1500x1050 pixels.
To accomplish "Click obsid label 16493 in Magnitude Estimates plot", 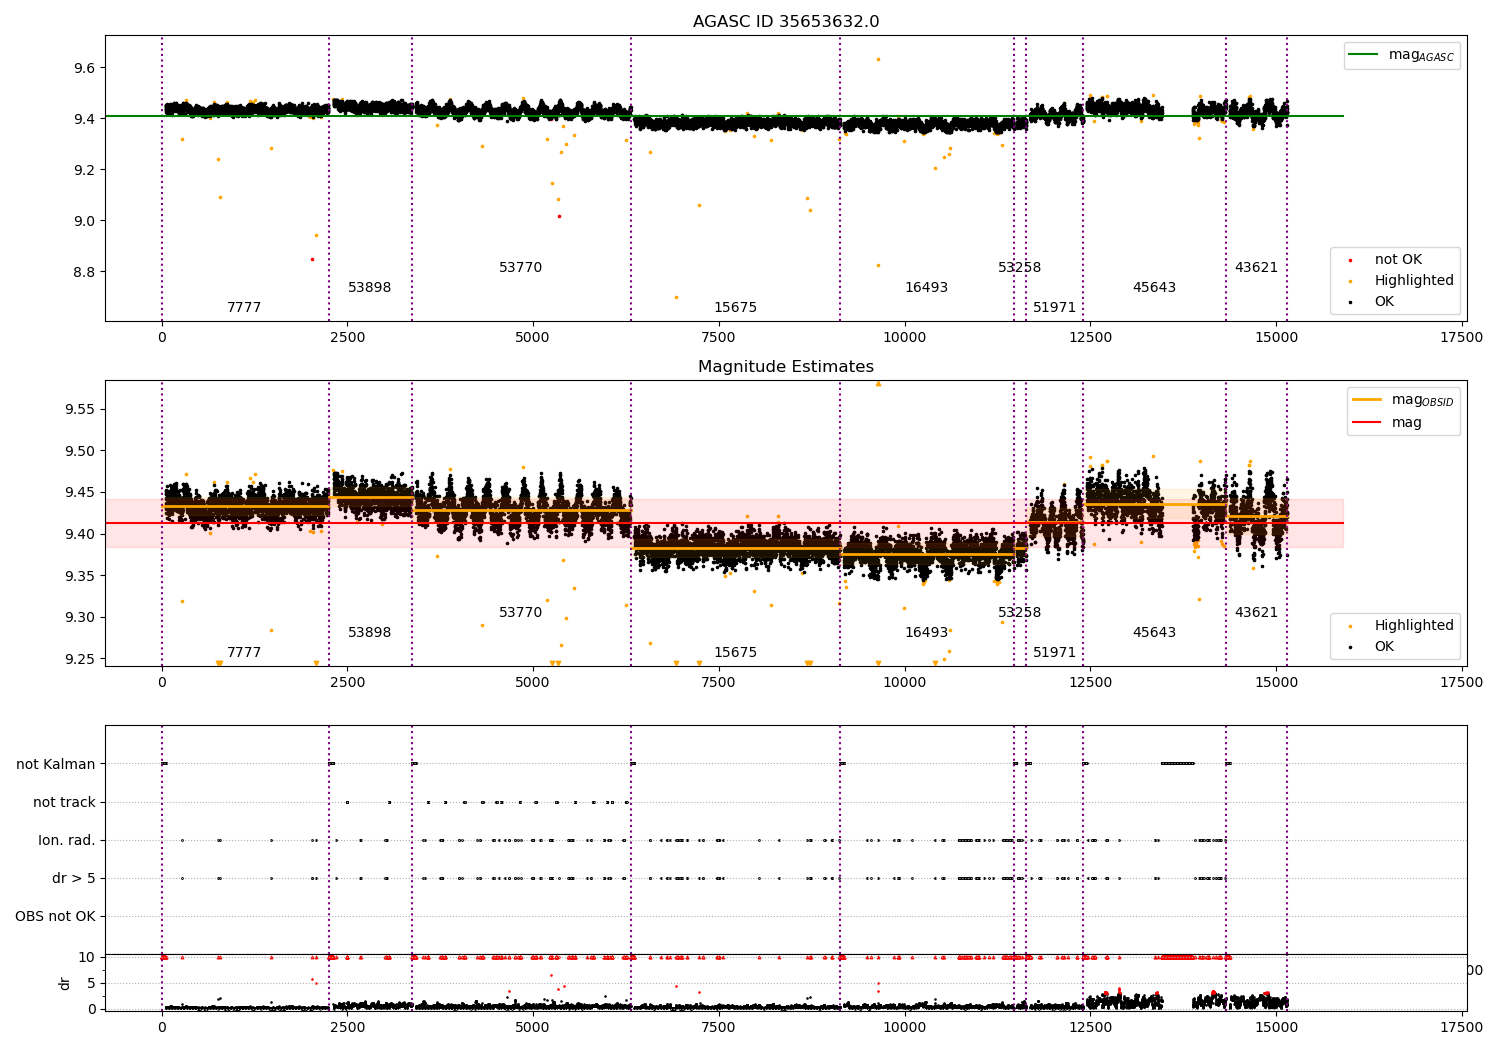I will 927,633.
